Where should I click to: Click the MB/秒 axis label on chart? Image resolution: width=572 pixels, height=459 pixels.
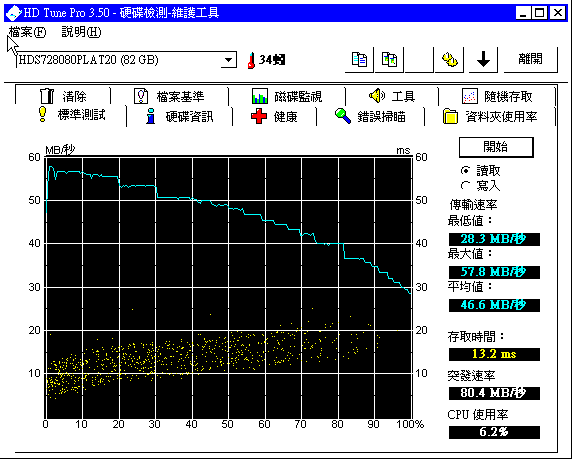pos(60,150)
